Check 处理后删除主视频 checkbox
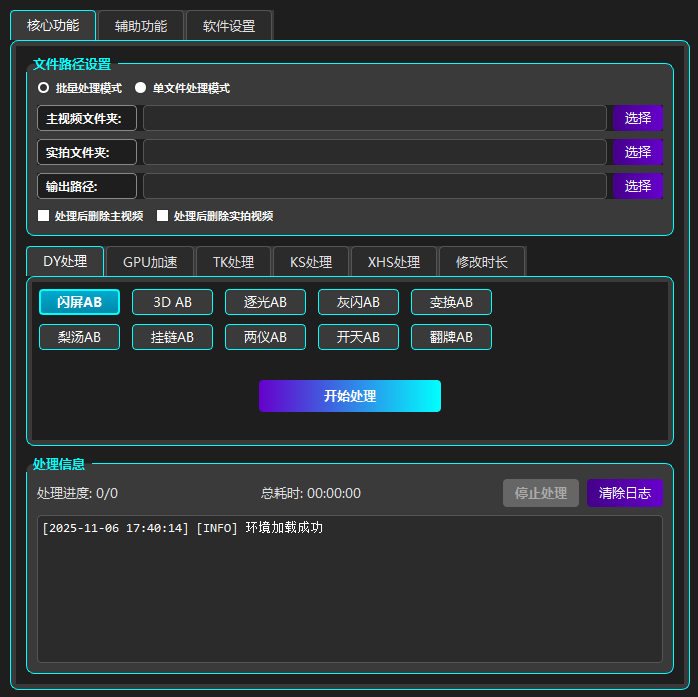Image resolution: width=698 pixels, height=697 pixels. click(x=44, y=216)
